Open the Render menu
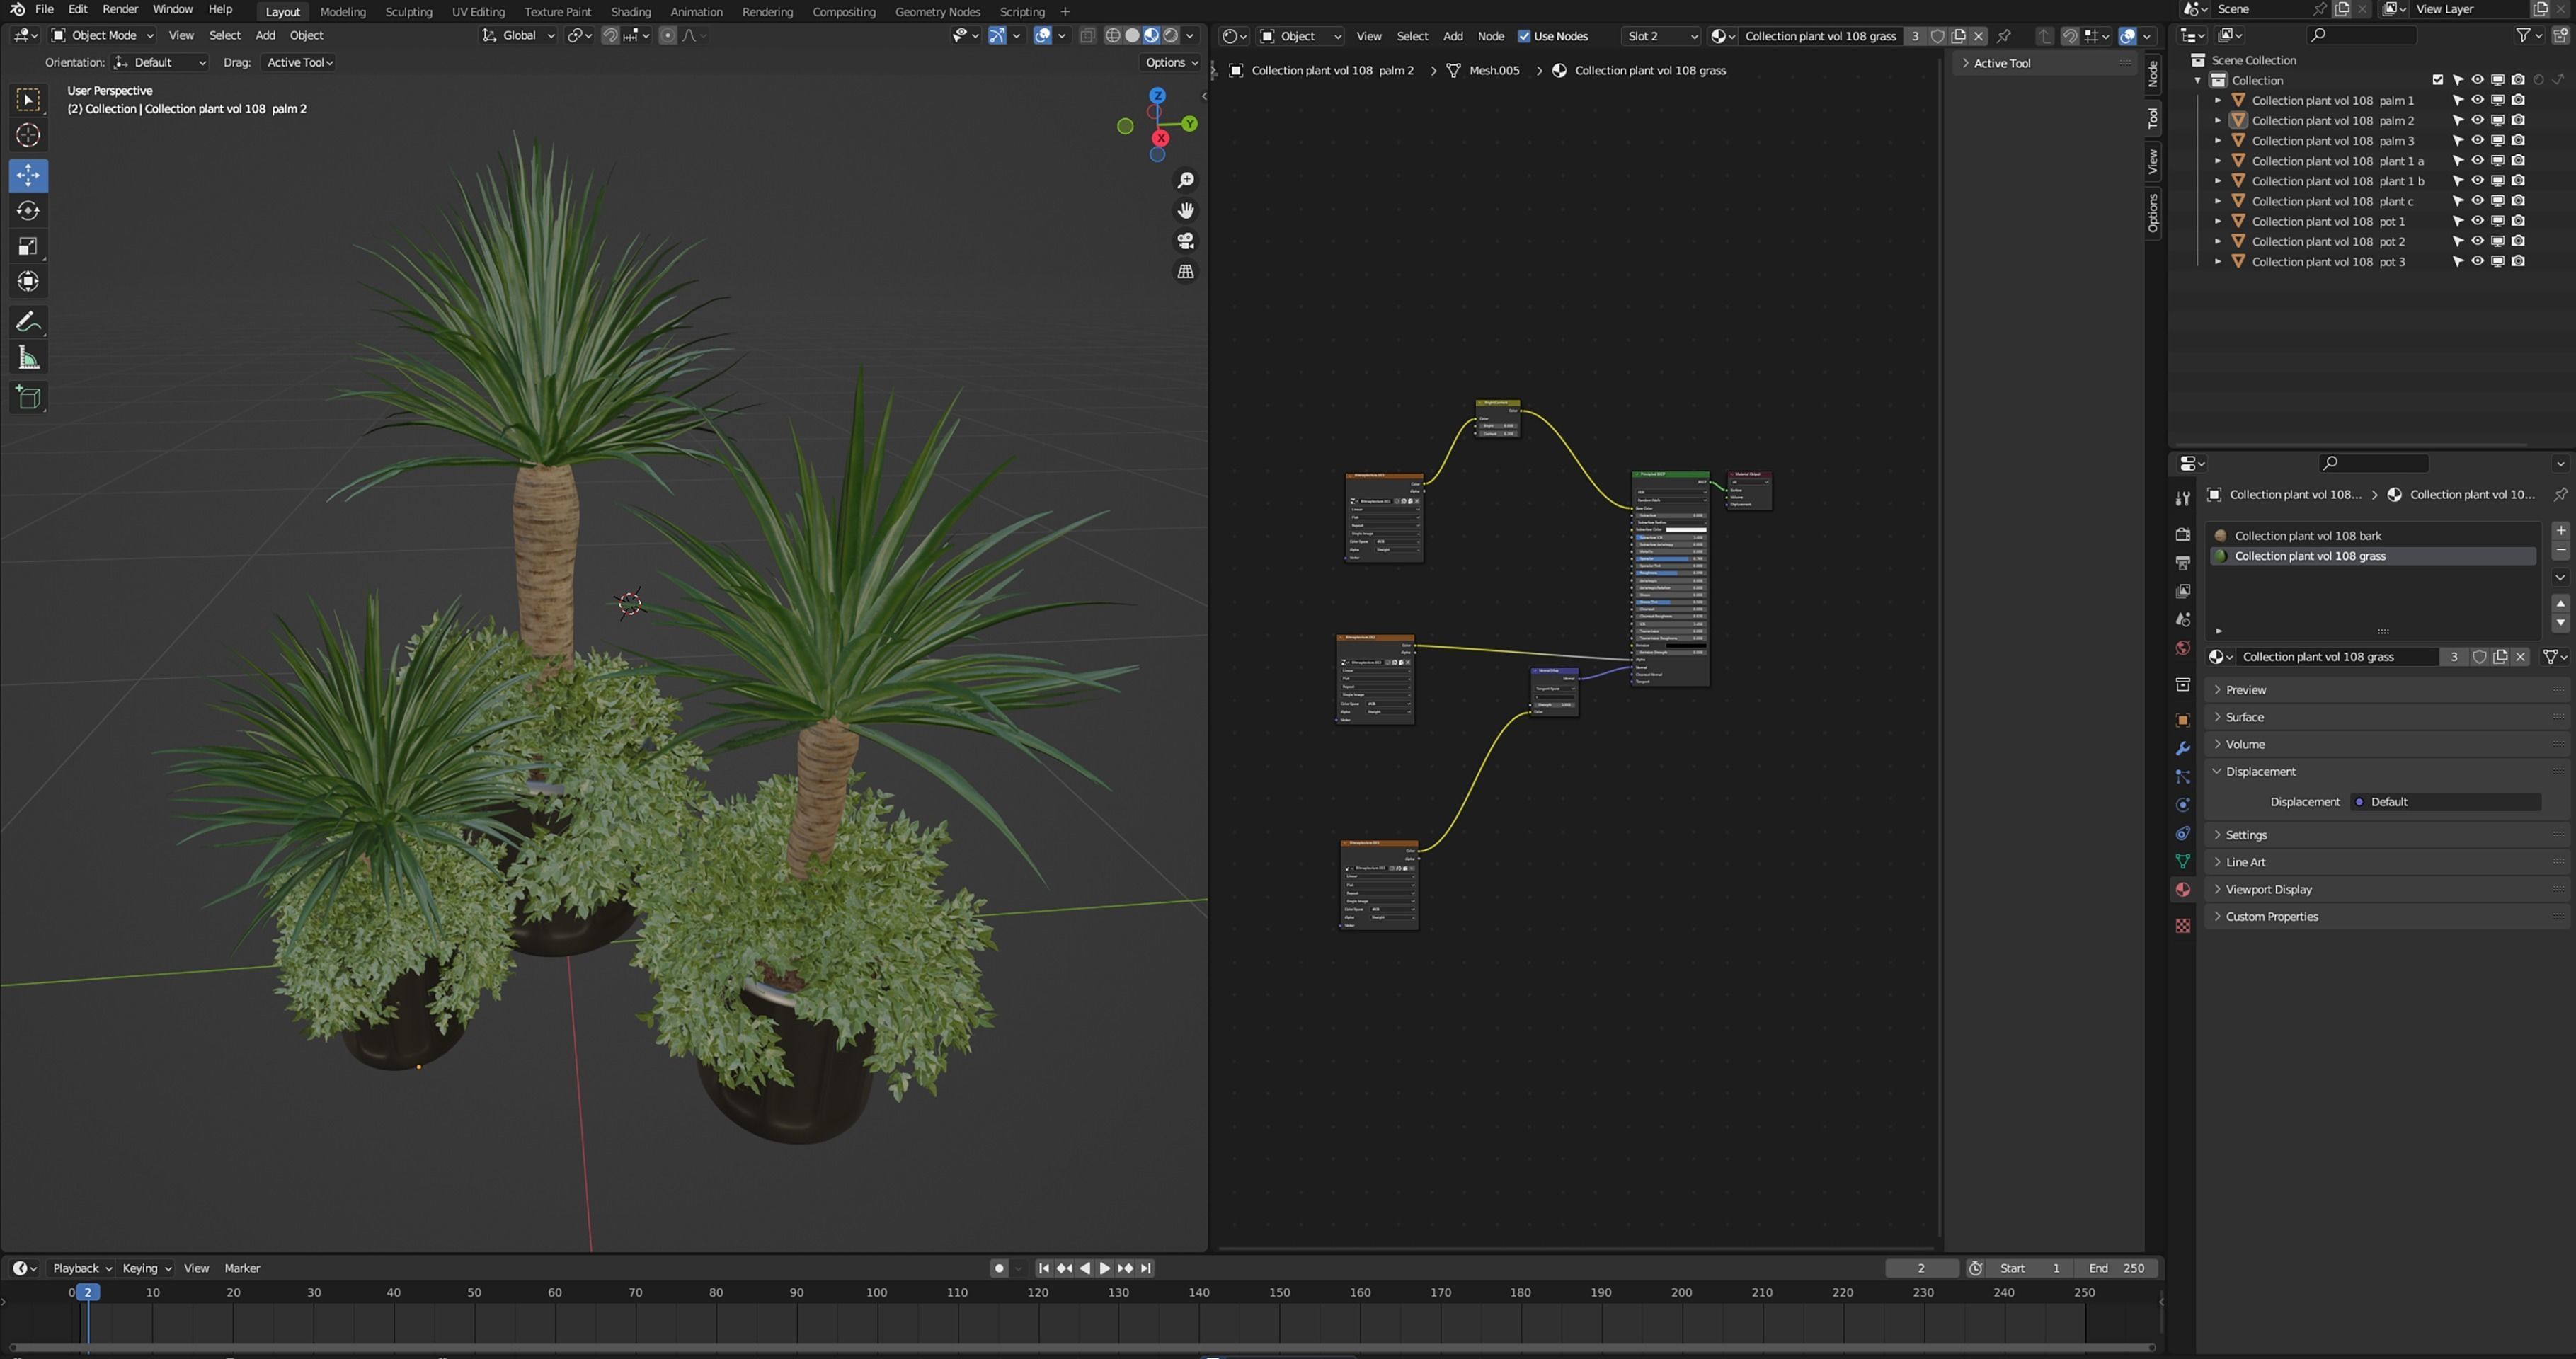Screen dimensions: 2576x1359 click(120, 9)
